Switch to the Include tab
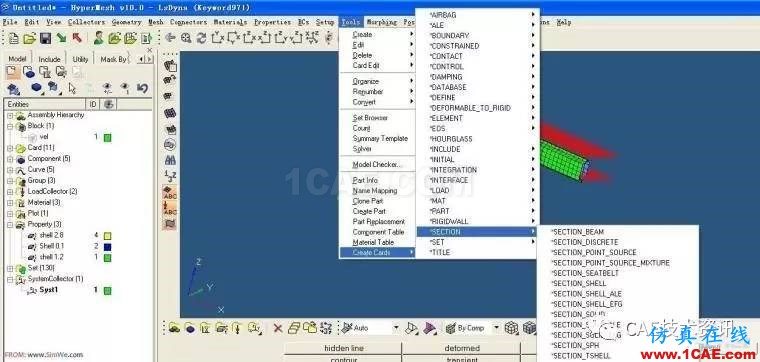 (49, 59)
